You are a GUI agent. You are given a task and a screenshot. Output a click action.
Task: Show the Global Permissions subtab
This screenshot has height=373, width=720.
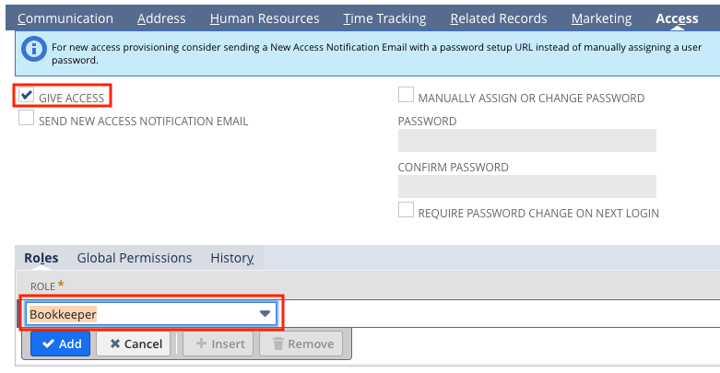click(134, 258)
